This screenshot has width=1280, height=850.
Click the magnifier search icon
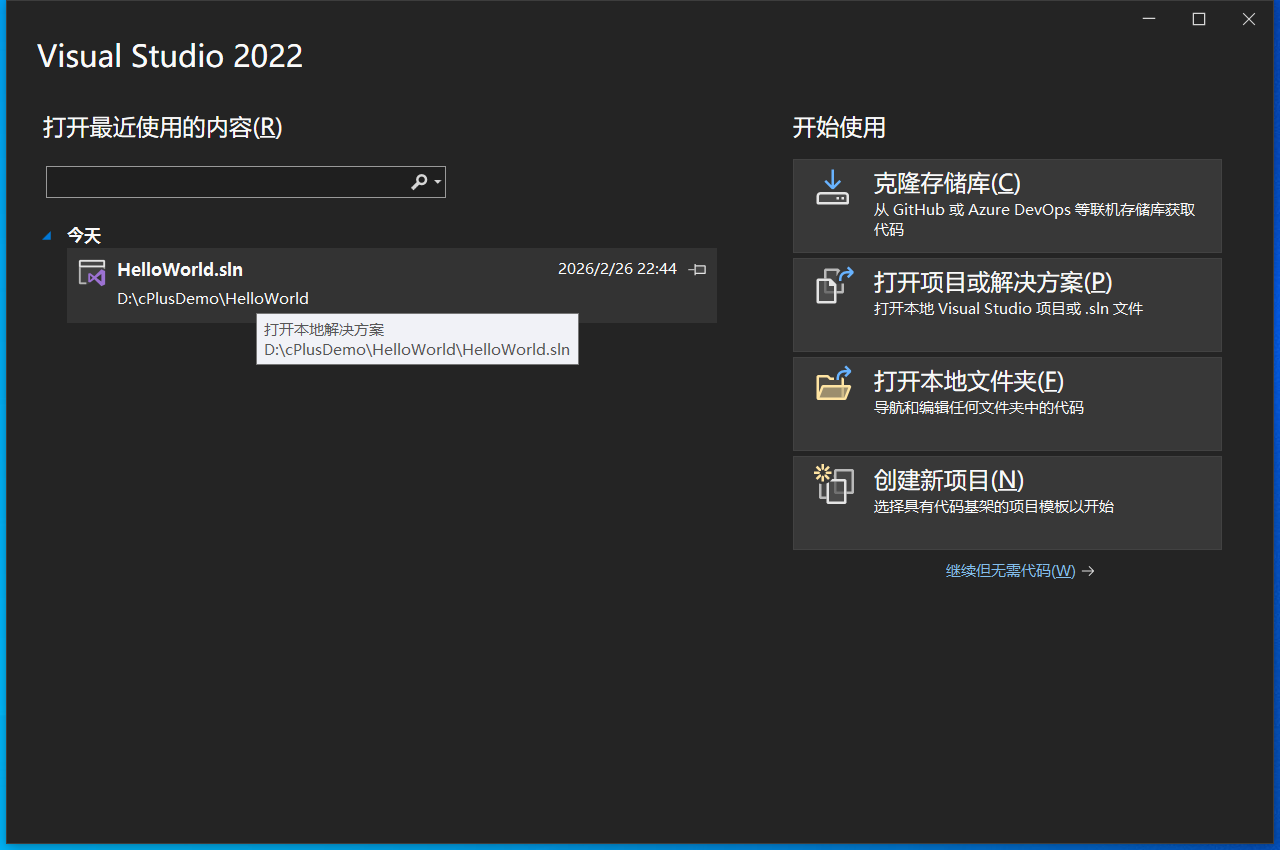coord(419,181)
